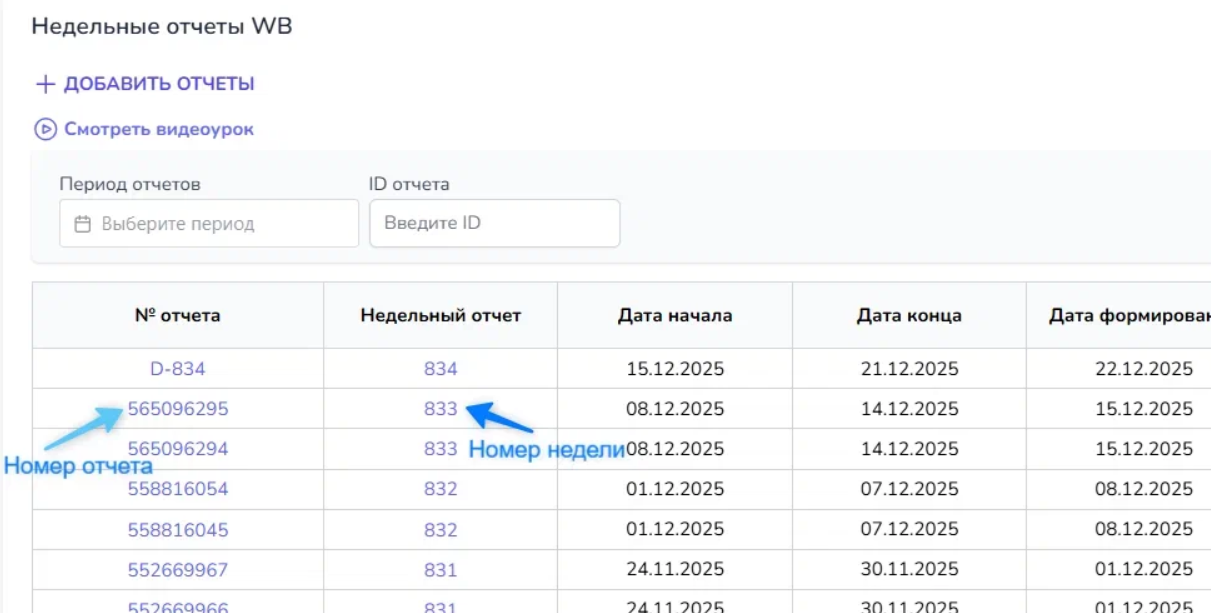Click the calendar icon in the period field
The image size is (1211, 613).
tap(83, 224)
